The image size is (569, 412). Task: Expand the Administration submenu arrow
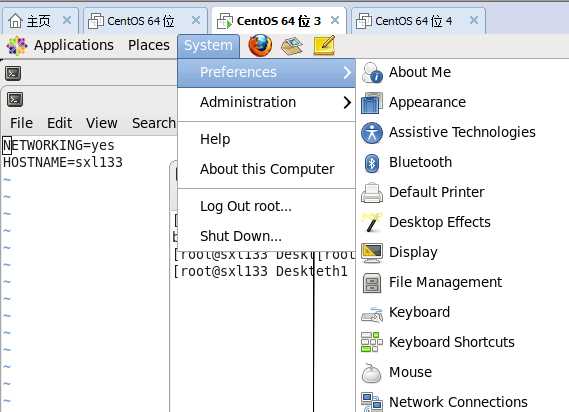(347, 102)
